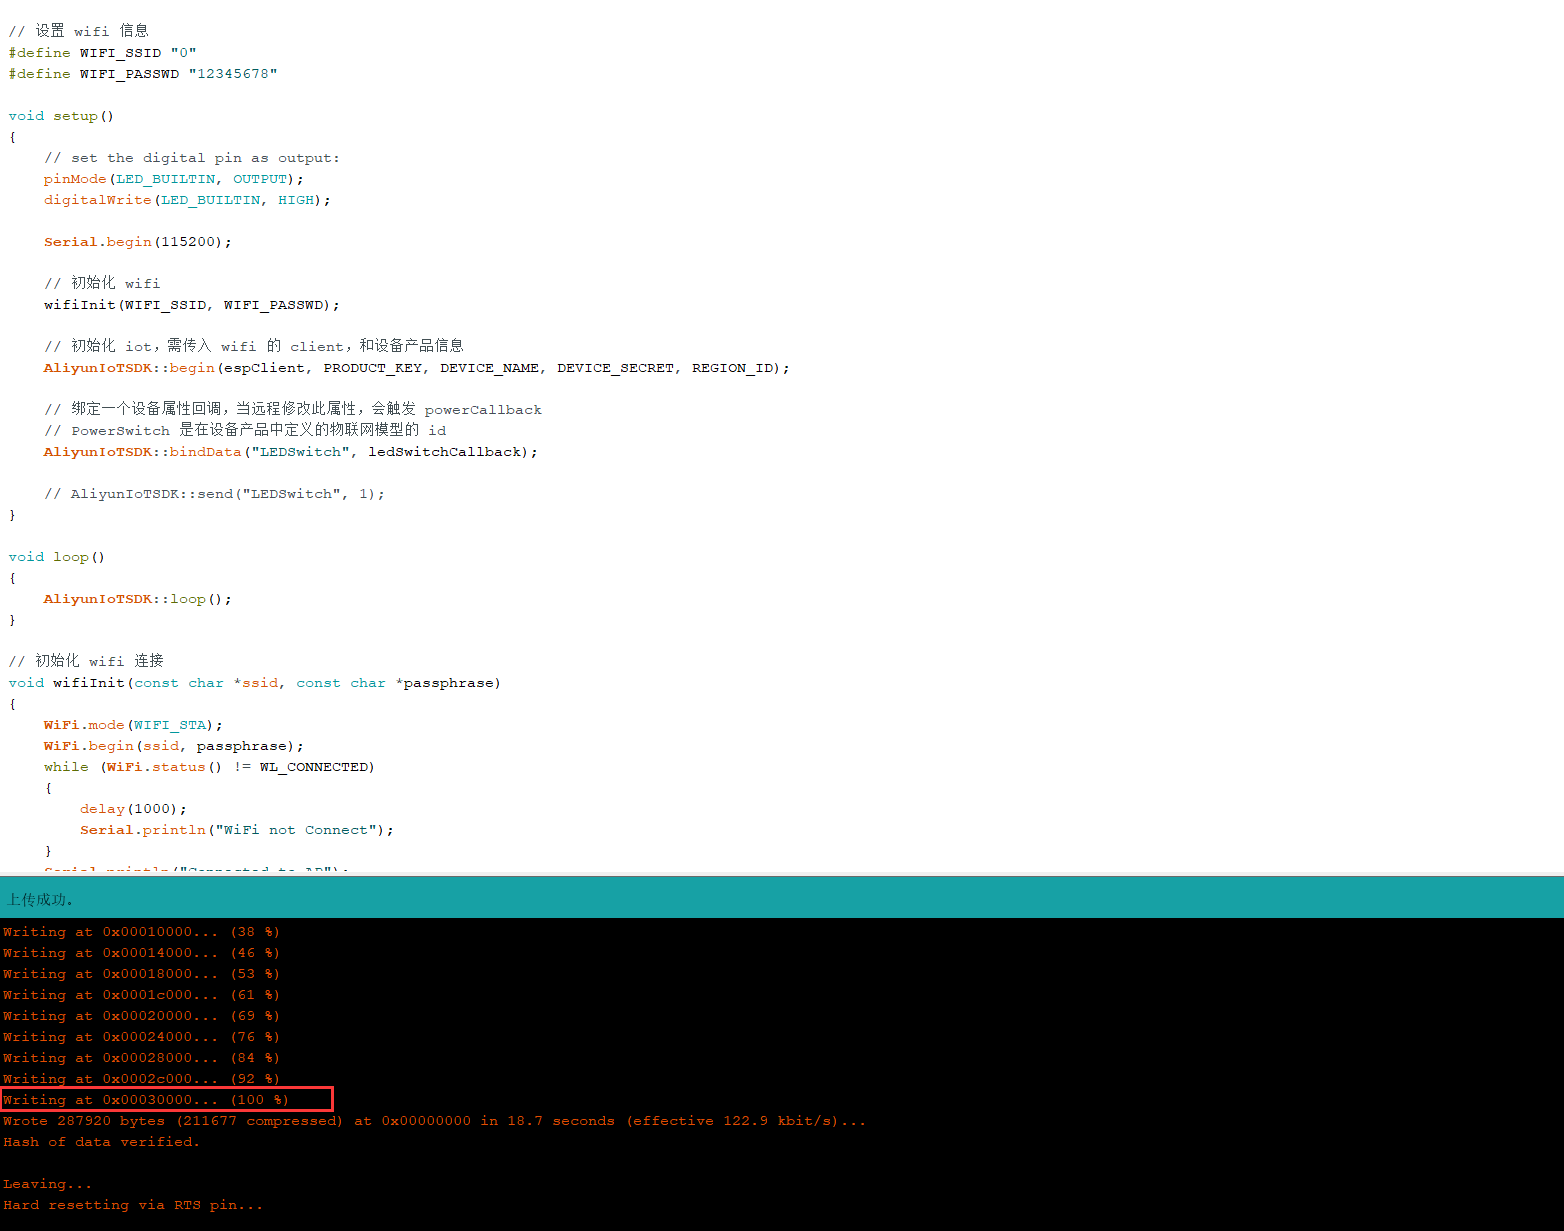Viewport: 1564px width, 1231px height.
Task: Click the 'Wrote 287920 bytes' console line
Action: click(435, 1121)
